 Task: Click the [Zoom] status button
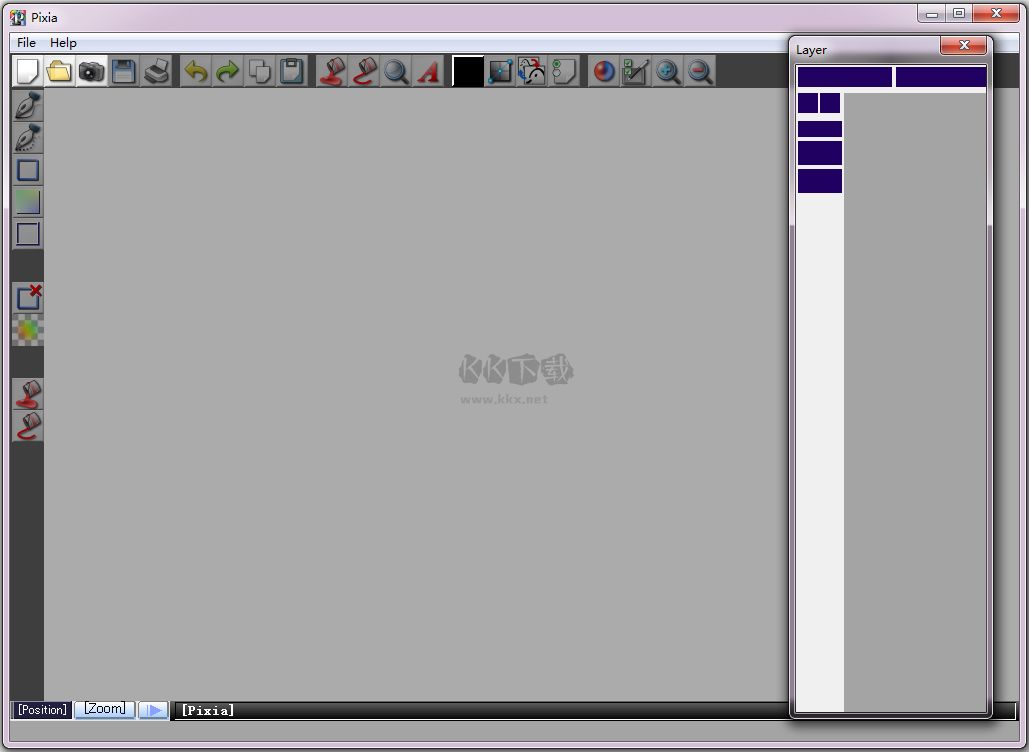(x=104, y=709)
